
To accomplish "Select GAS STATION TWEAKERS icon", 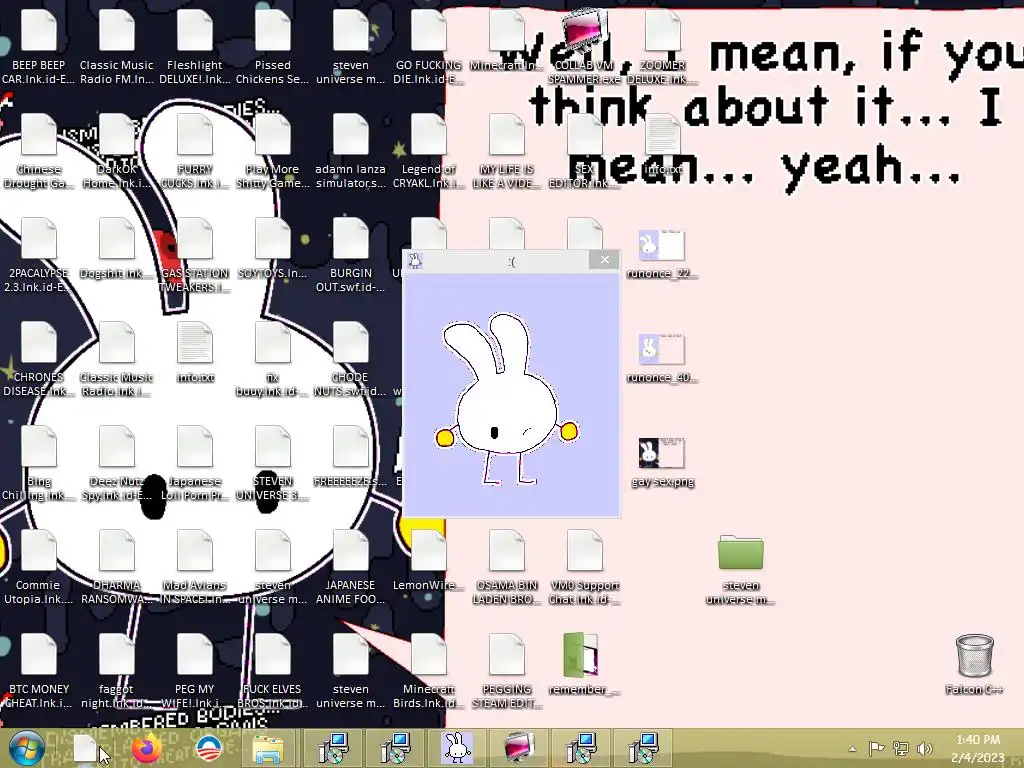I will (195, 257).
